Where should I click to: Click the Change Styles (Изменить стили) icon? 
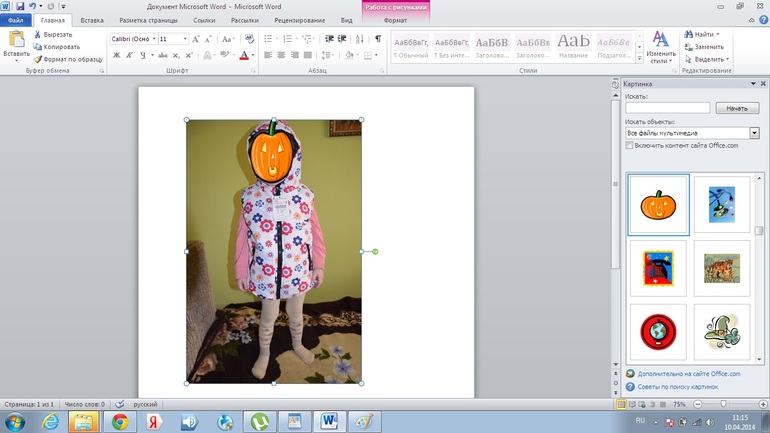660,40
